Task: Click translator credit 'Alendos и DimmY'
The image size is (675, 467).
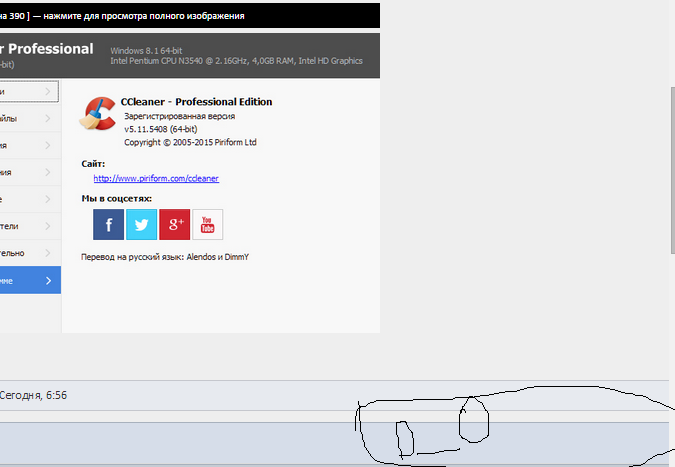Action: point(217,257)
